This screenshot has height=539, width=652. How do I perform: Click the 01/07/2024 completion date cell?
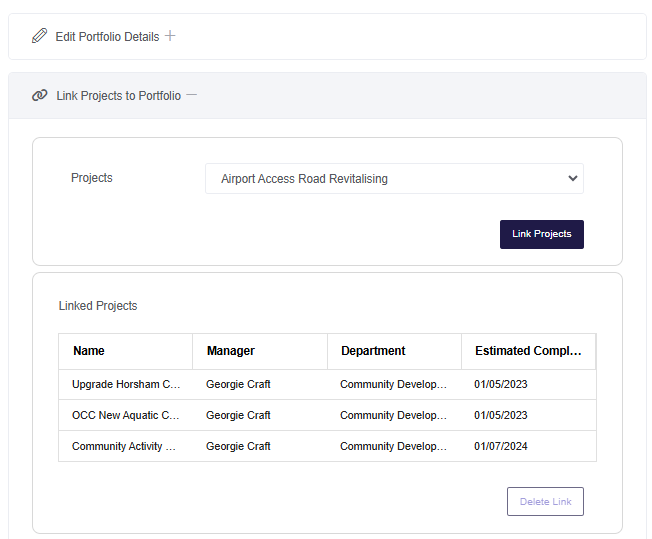[x=501, y=446]
